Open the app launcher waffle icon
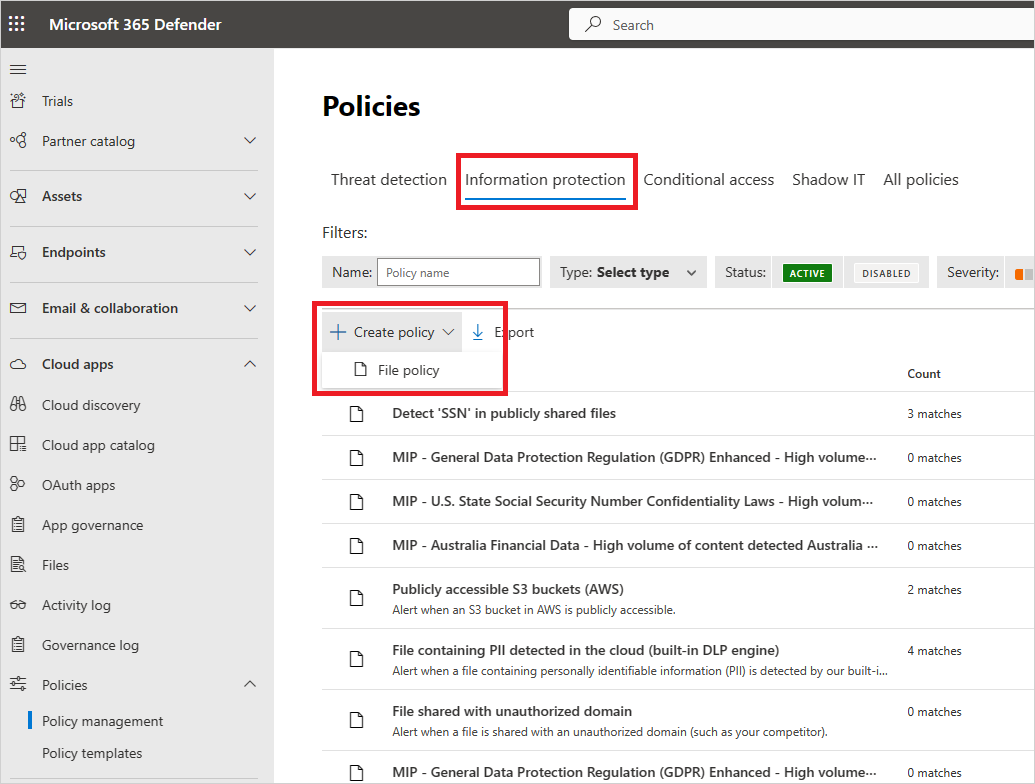This screenshot has width=1035, height=784. tap(17, 24)
